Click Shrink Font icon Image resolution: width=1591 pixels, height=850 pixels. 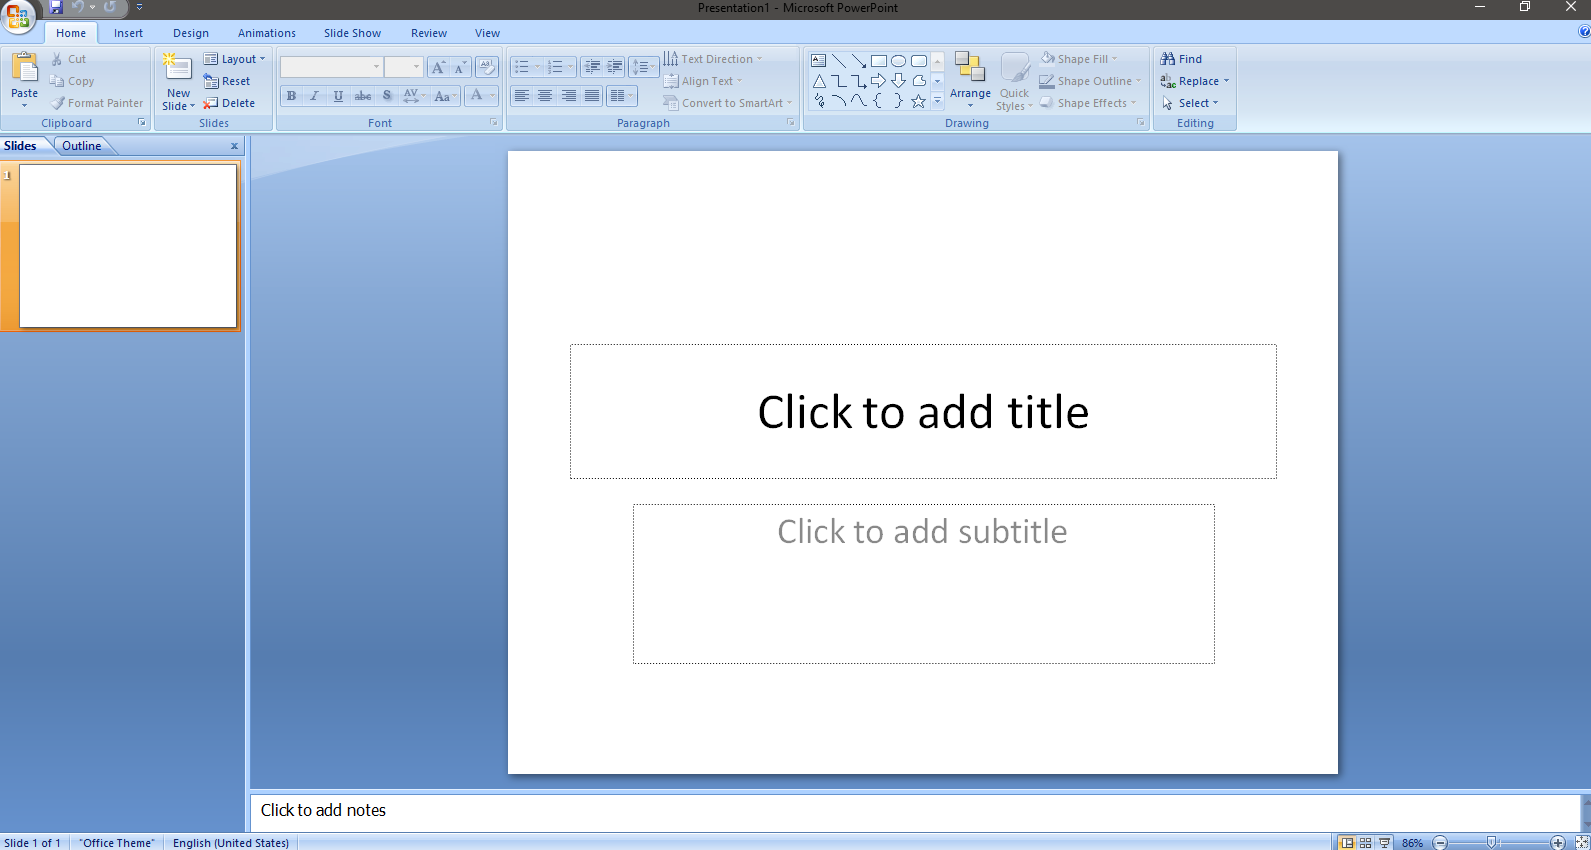click(460, 67)
